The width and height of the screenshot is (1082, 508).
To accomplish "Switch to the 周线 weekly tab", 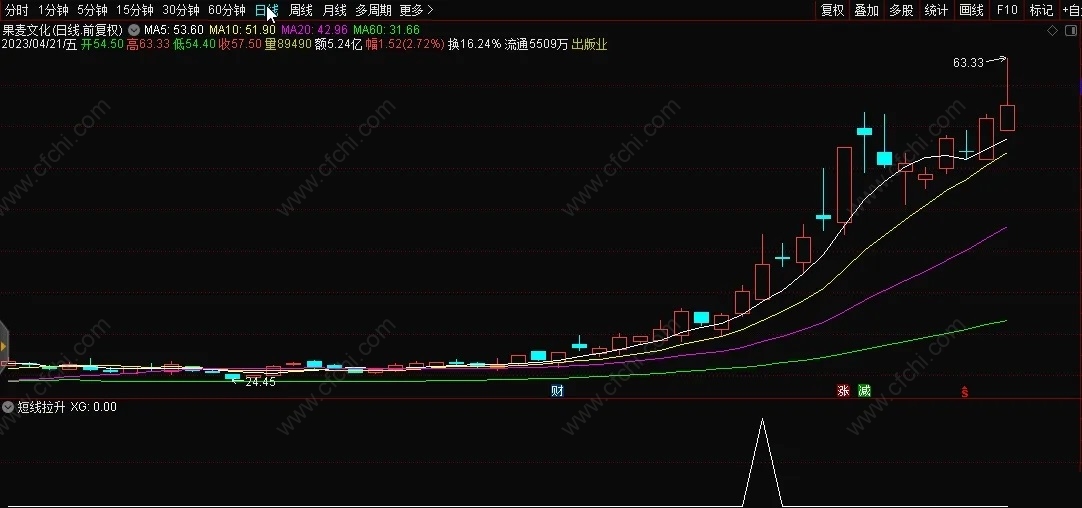I will (x=300, y=10).
